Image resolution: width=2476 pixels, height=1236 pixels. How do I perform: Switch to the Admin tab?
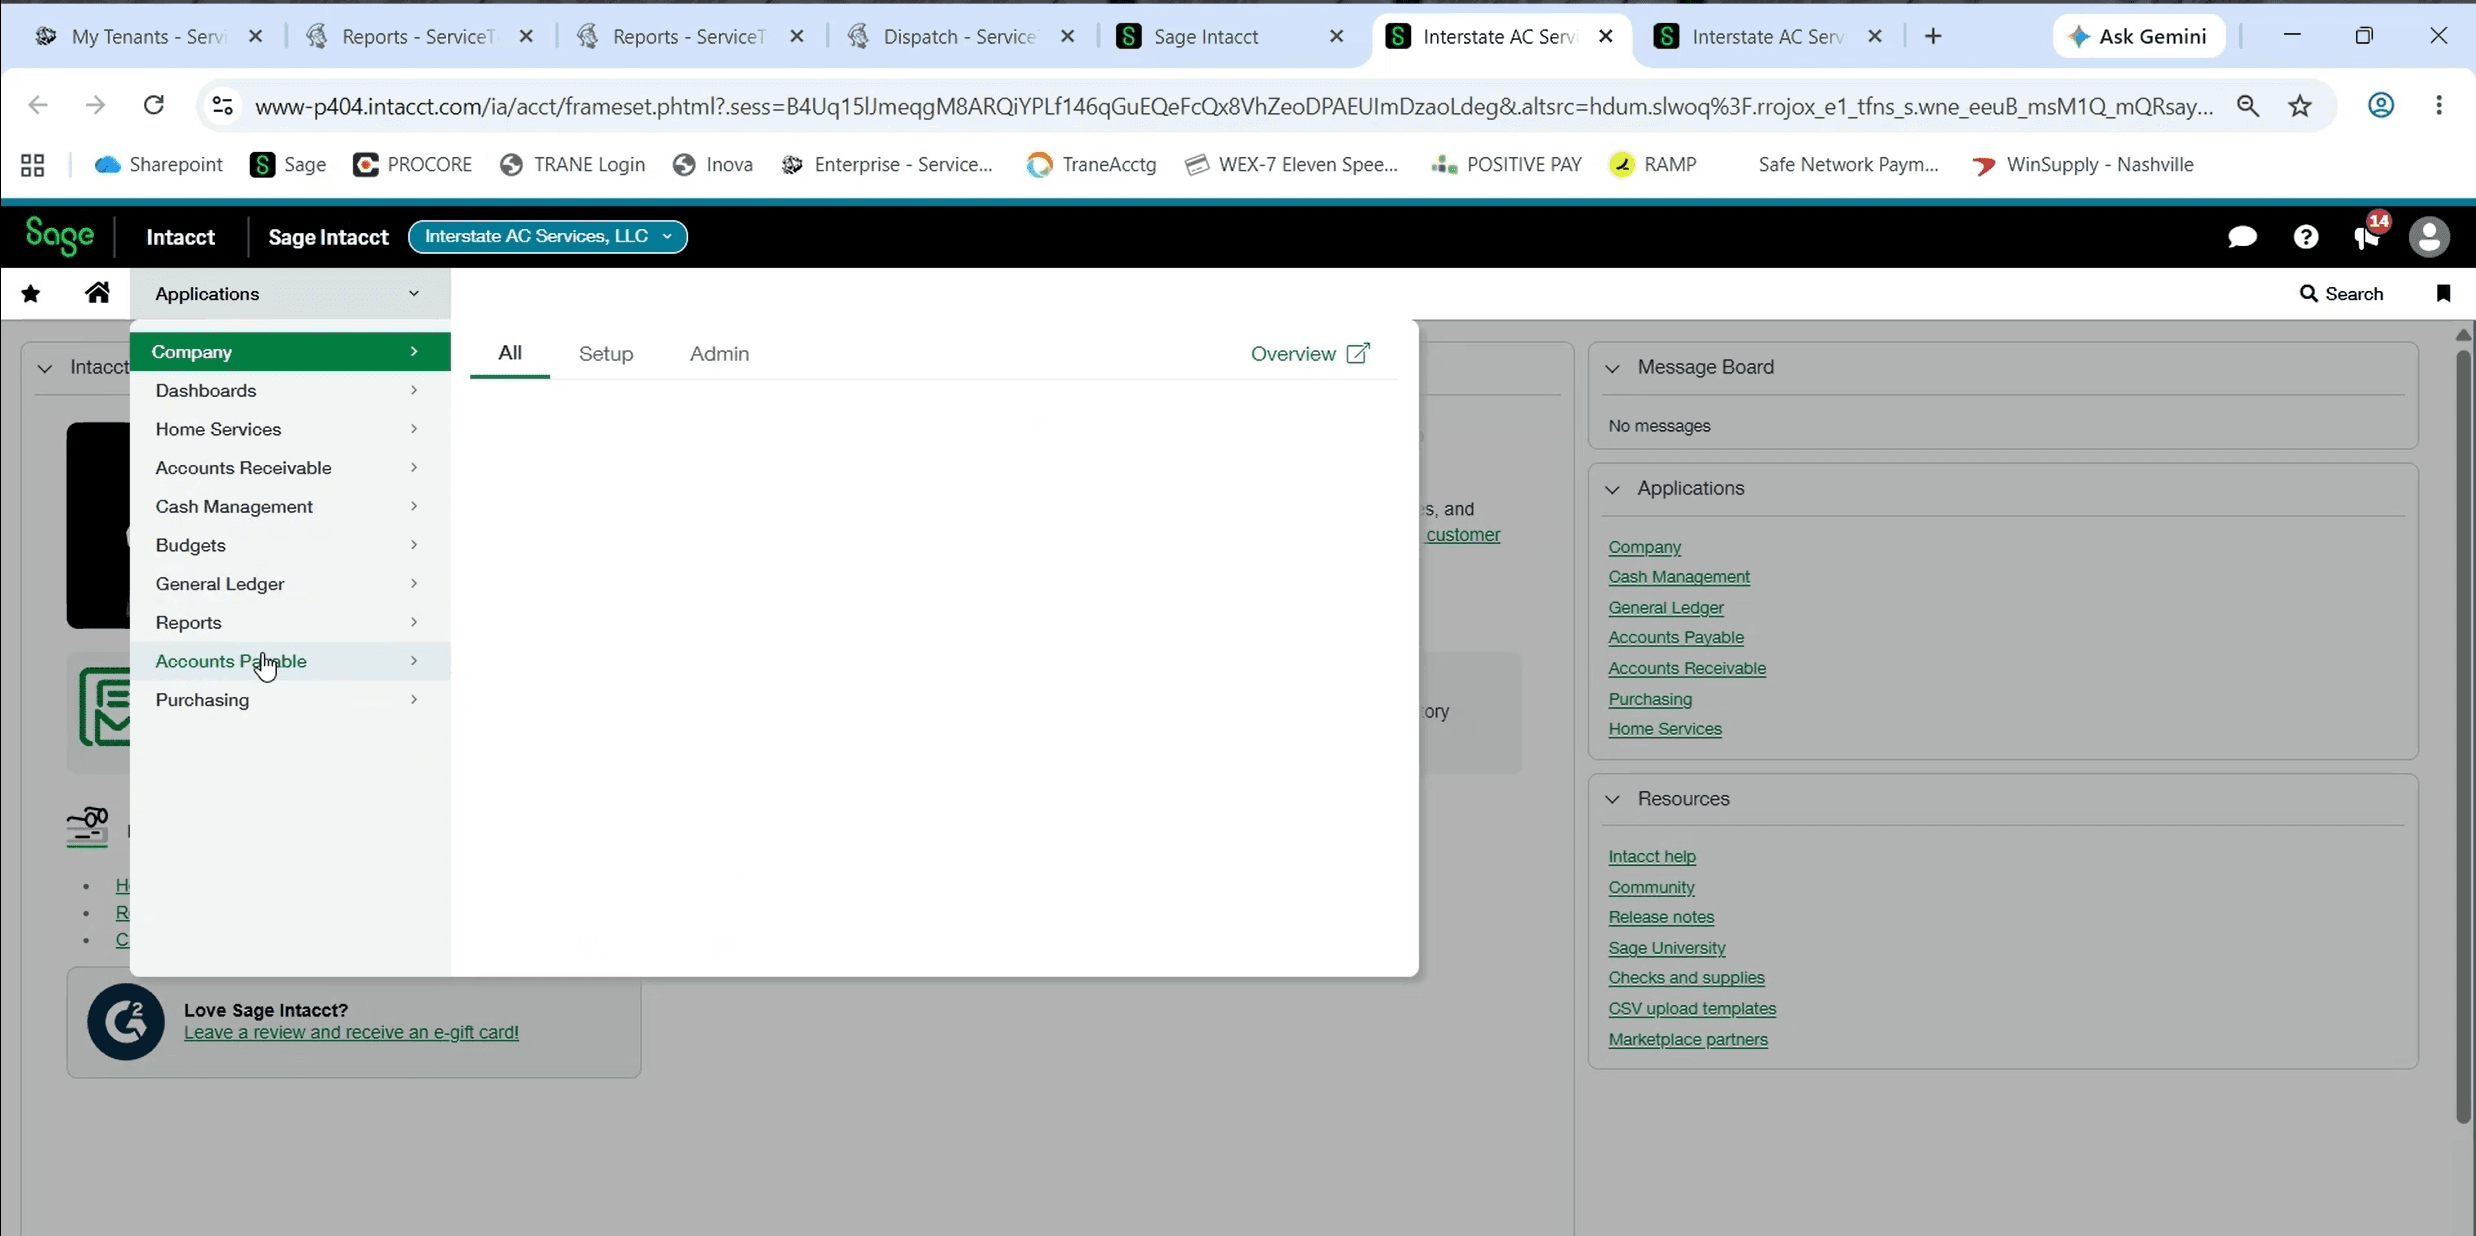pyautogui.click(x=719, y=353)
